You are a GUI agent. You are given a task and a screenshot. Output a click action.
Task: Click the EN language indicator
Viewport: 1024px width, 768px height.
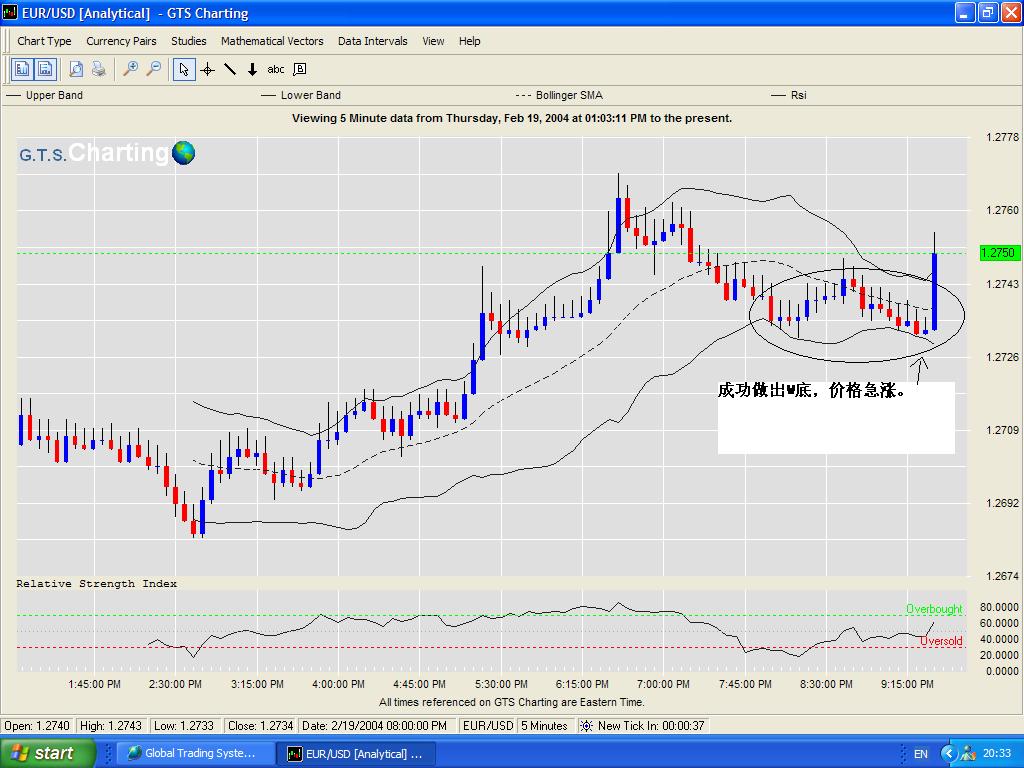[921, 754]
